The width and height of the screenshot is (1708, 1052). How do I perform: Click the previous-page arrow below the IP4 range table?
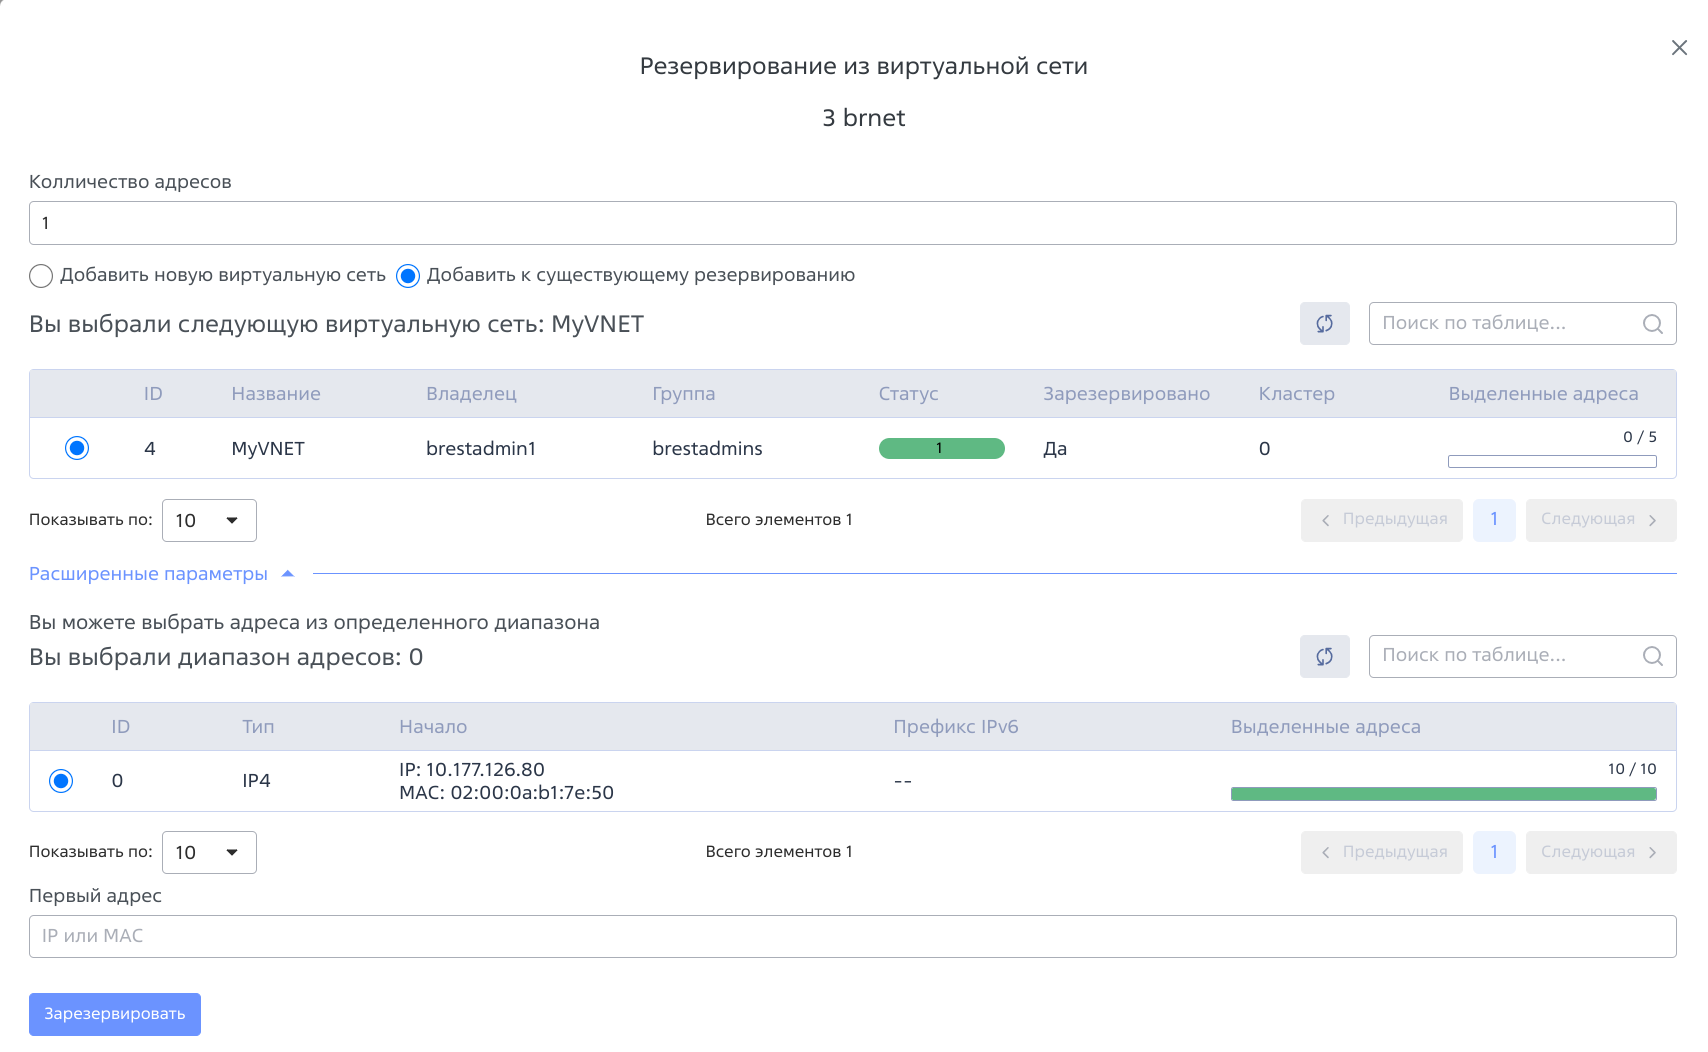tap(1326, 852)
